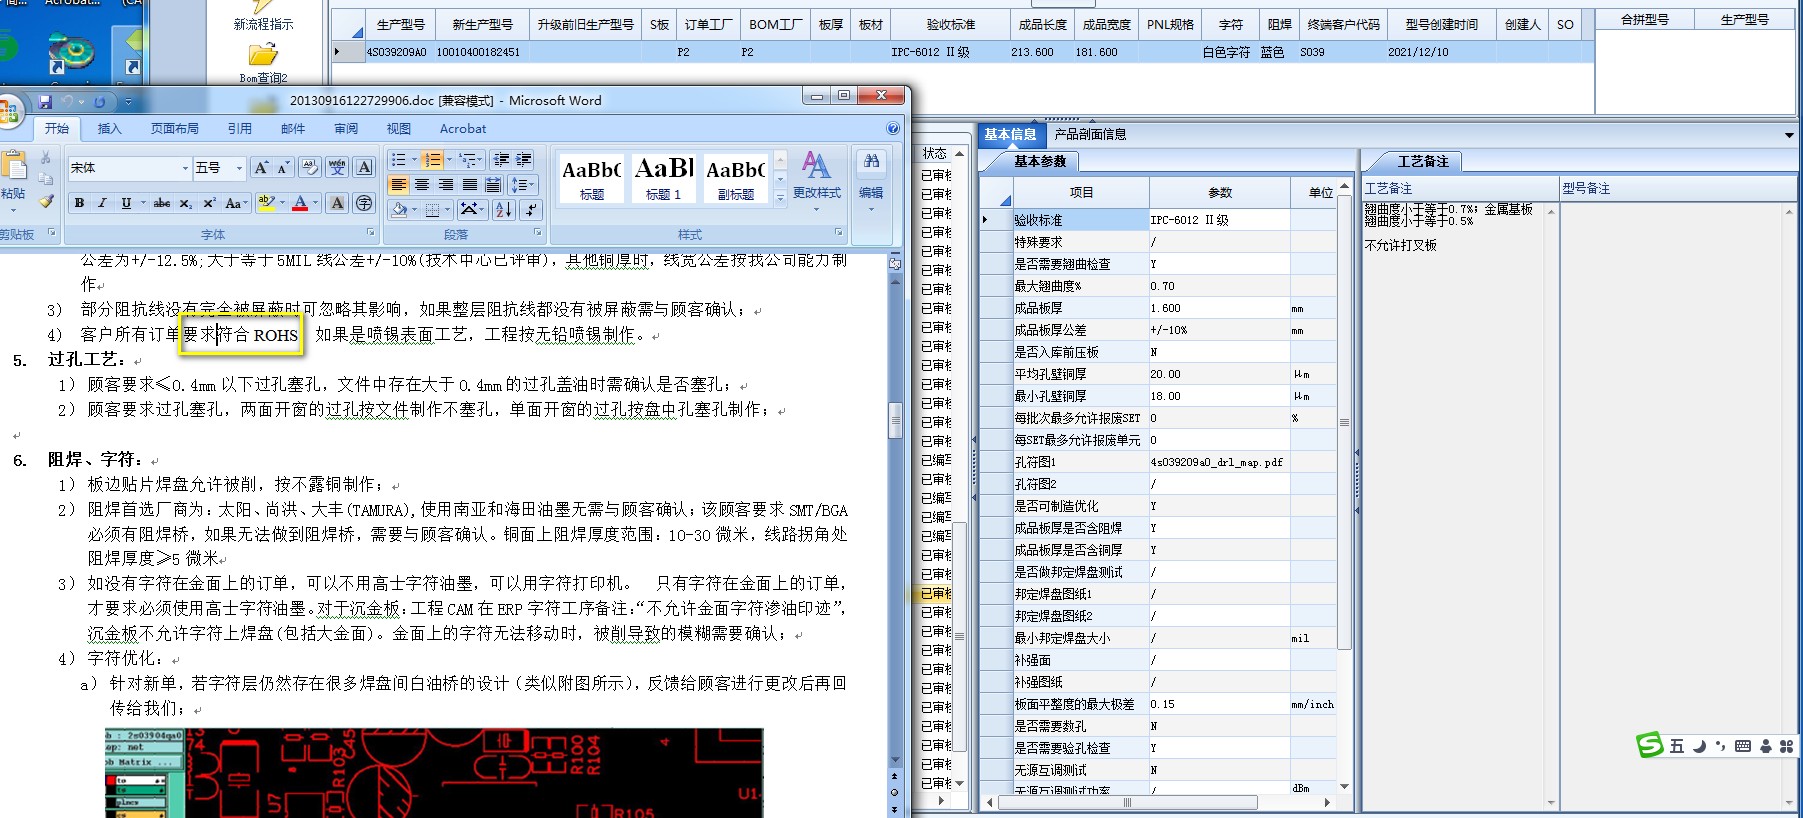Apply strikethrough abc formatting
Screen dimensions: 1803x818
(162, 203)
